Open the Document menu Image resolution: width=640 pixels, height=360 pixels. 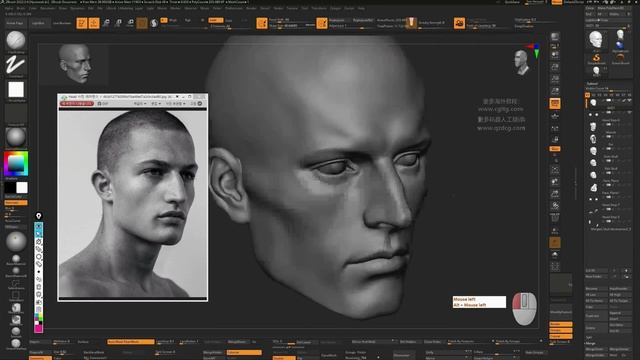[48, 8]
